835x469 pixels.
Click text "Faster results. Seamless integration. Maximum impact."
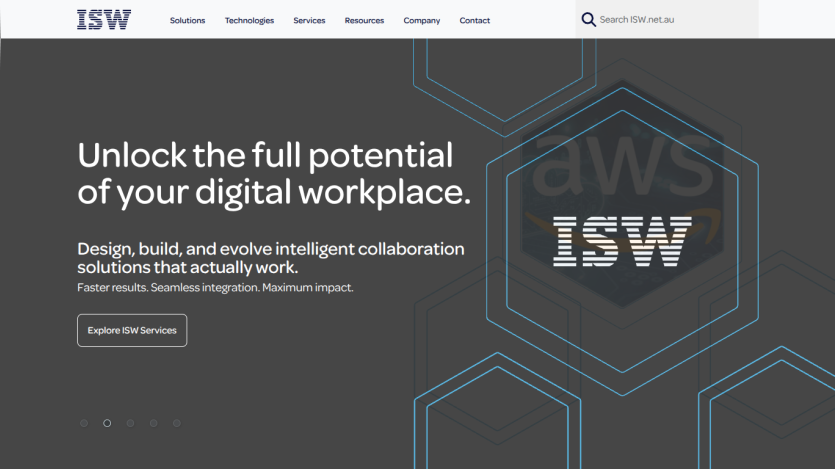[x=215, y=287]
